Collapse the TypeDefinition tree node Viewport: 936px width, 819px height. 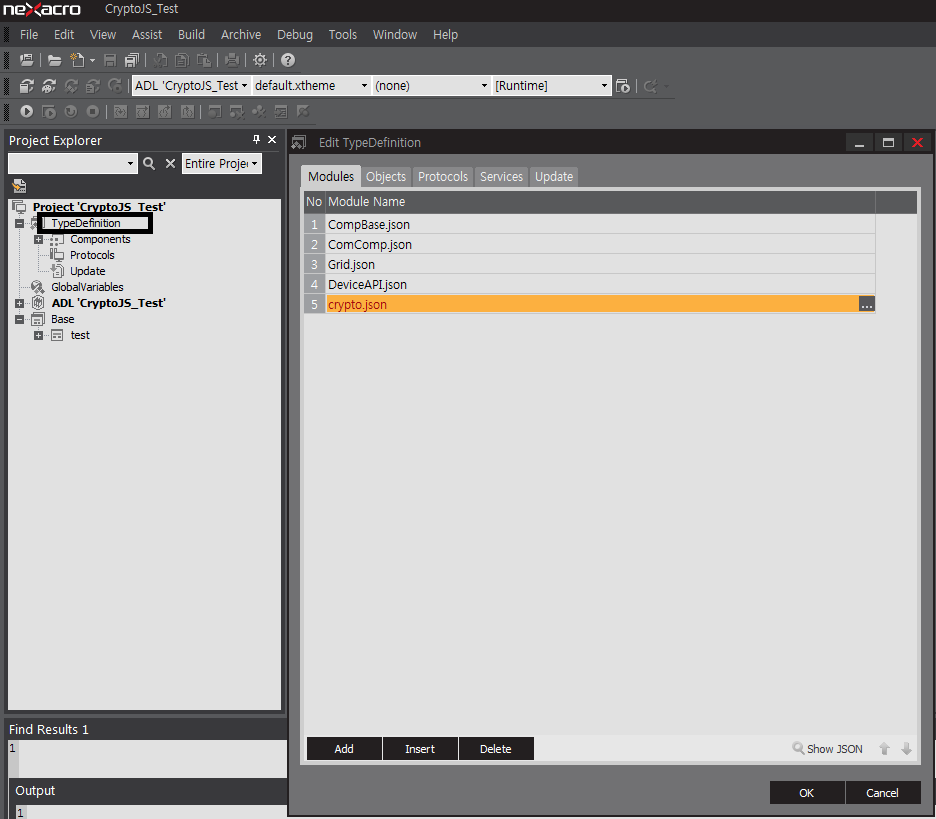click(19, 223)
